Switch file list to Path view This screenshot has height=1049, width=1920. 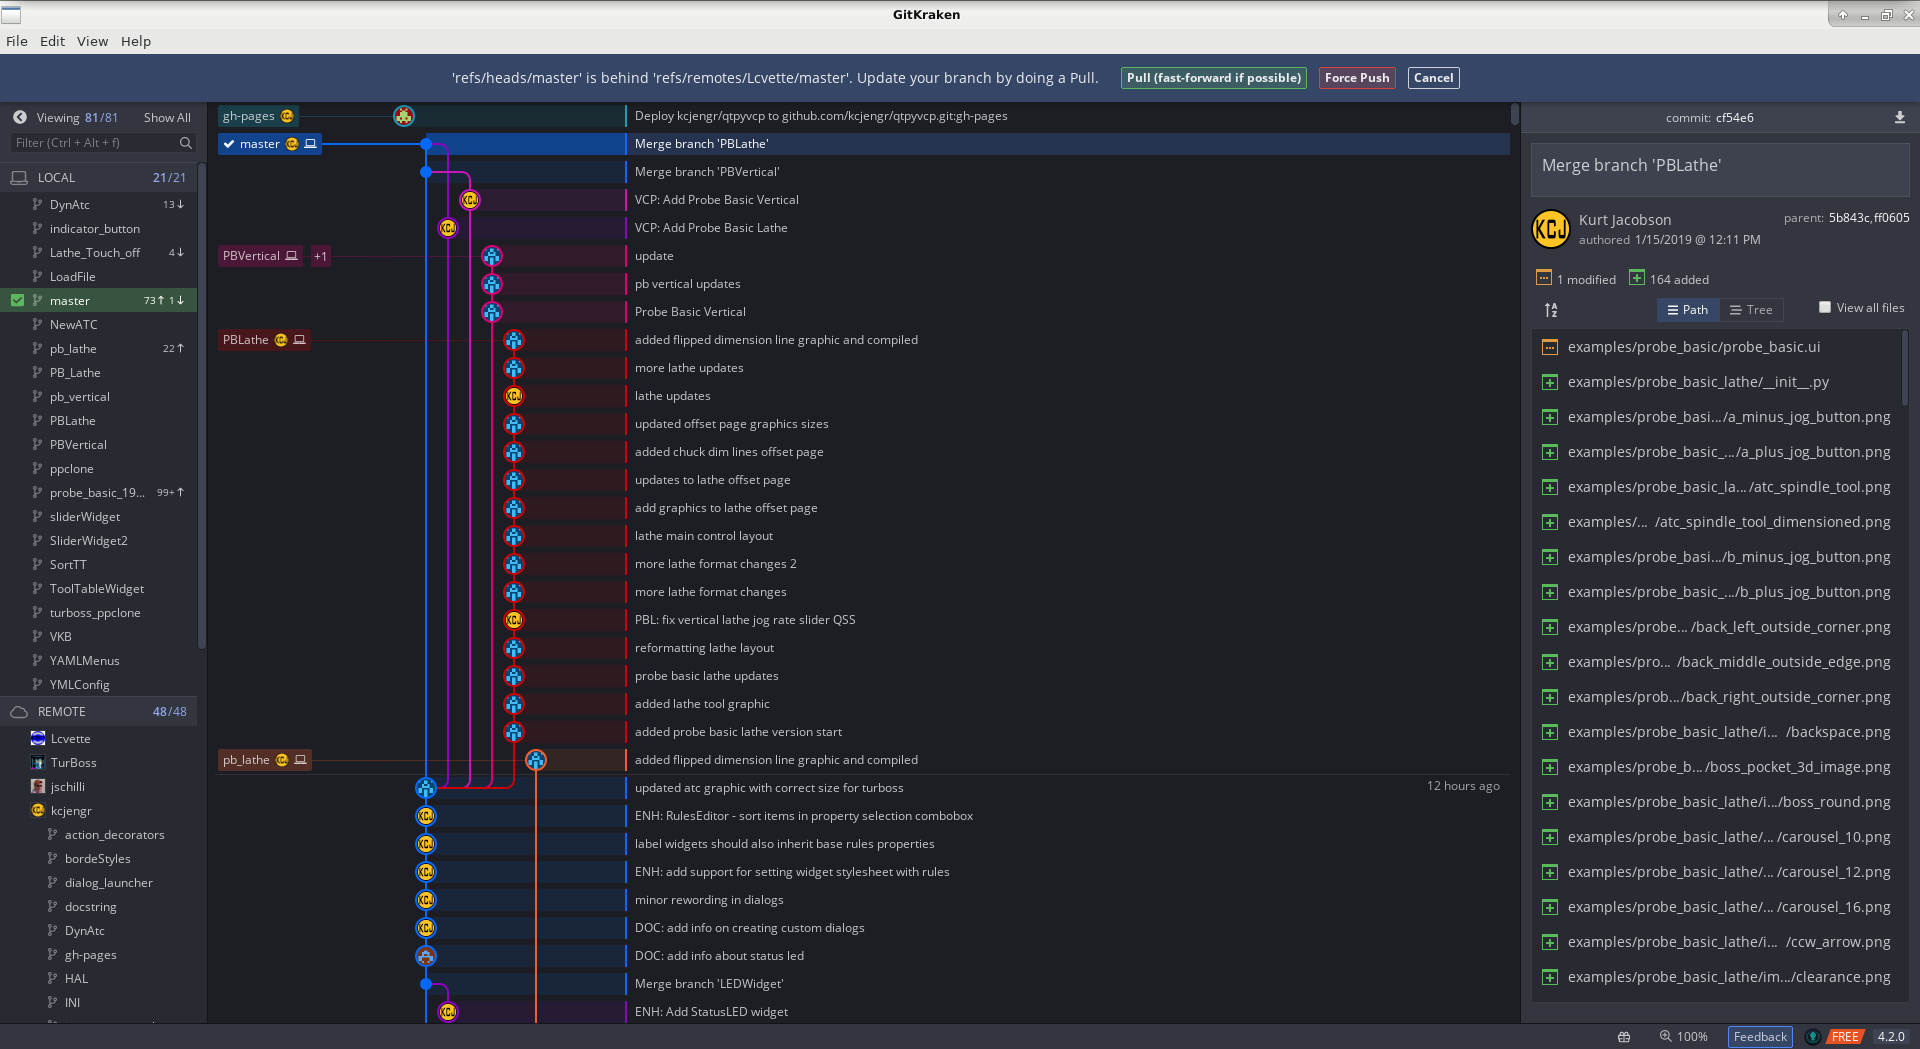(x=1688, y=310)
